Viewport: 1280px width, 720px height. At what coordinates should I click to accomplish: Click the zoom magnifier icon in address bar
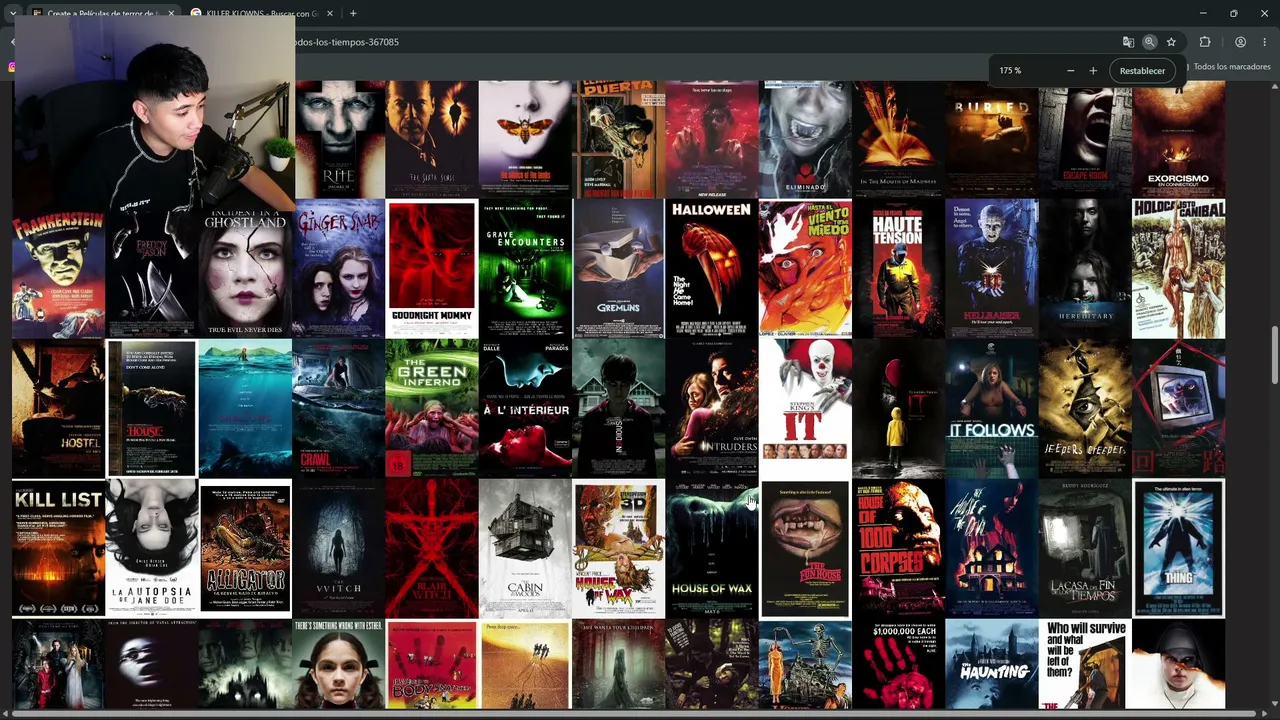pos(1150,42)
